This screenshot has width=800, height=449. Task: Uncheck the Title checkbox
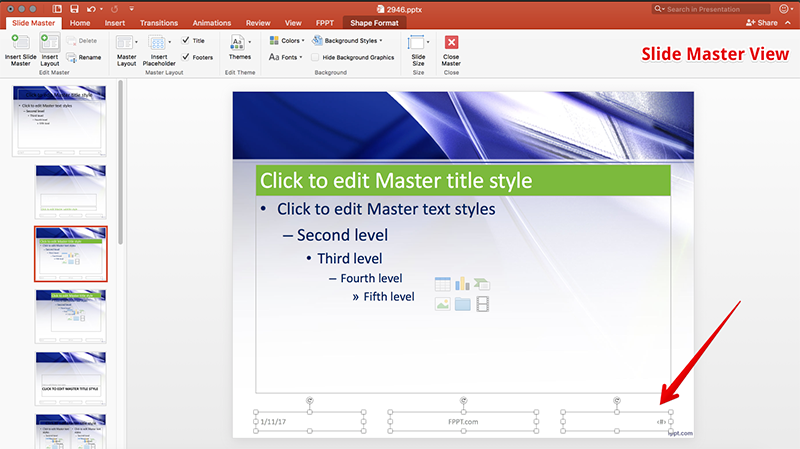186,41
